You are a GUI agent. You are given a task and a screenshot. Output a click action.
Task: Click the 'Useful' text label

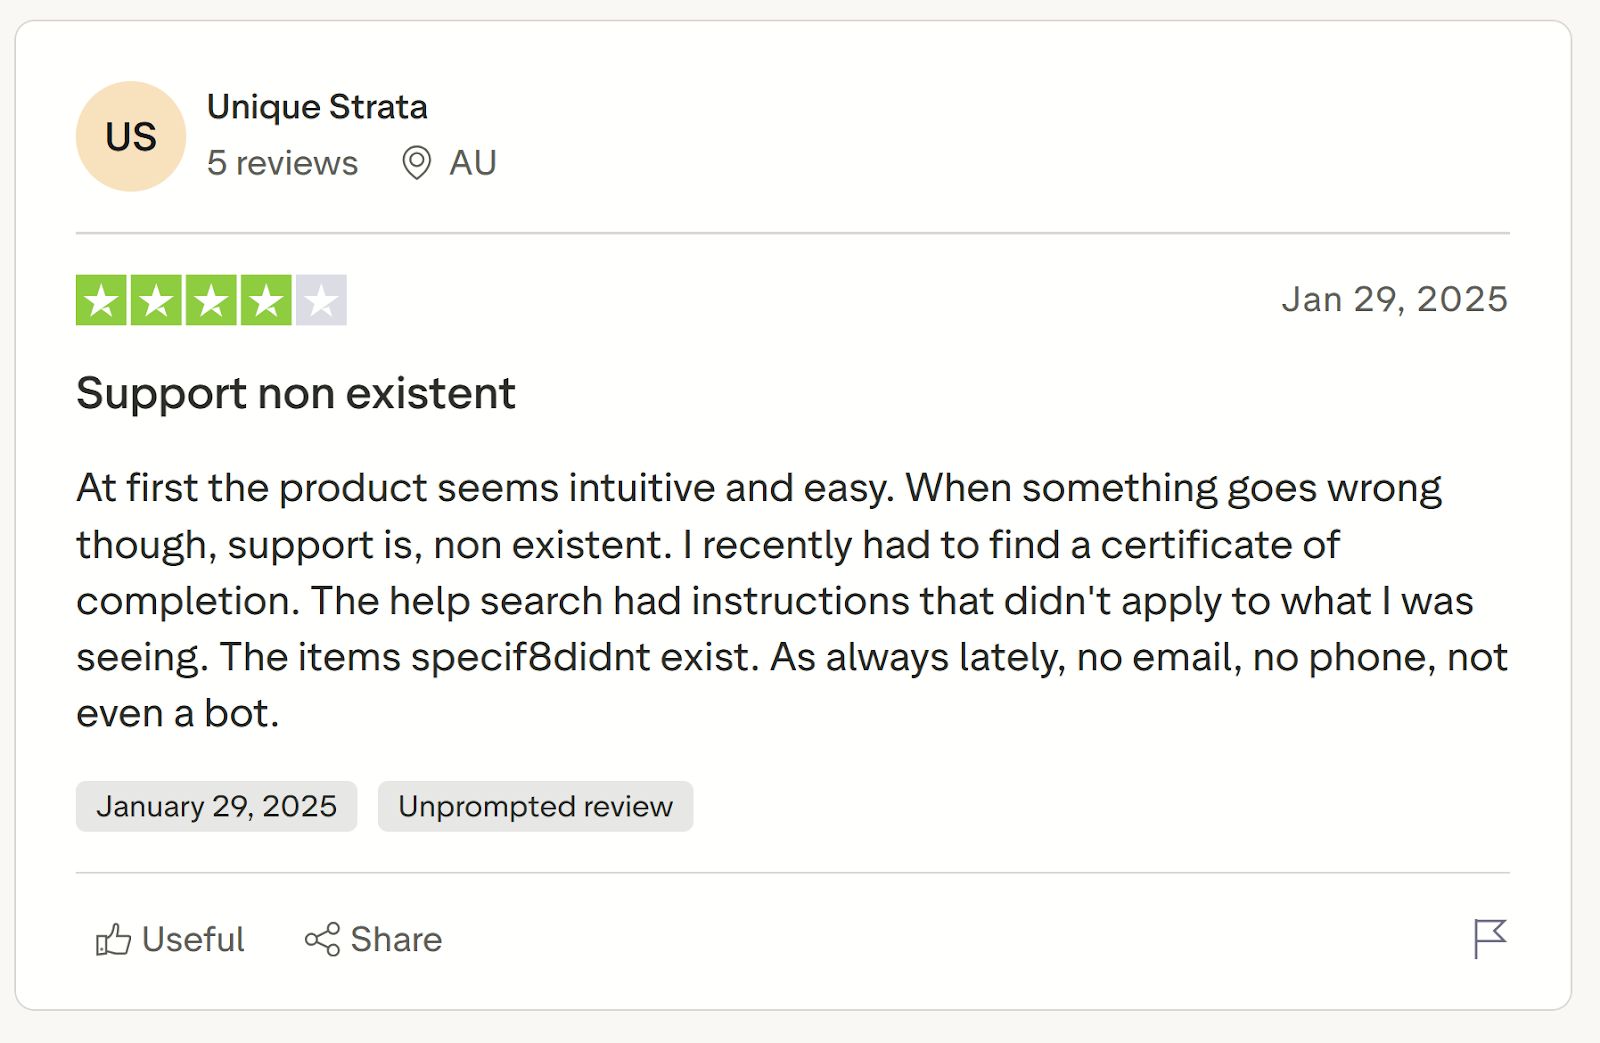(193, 940)
